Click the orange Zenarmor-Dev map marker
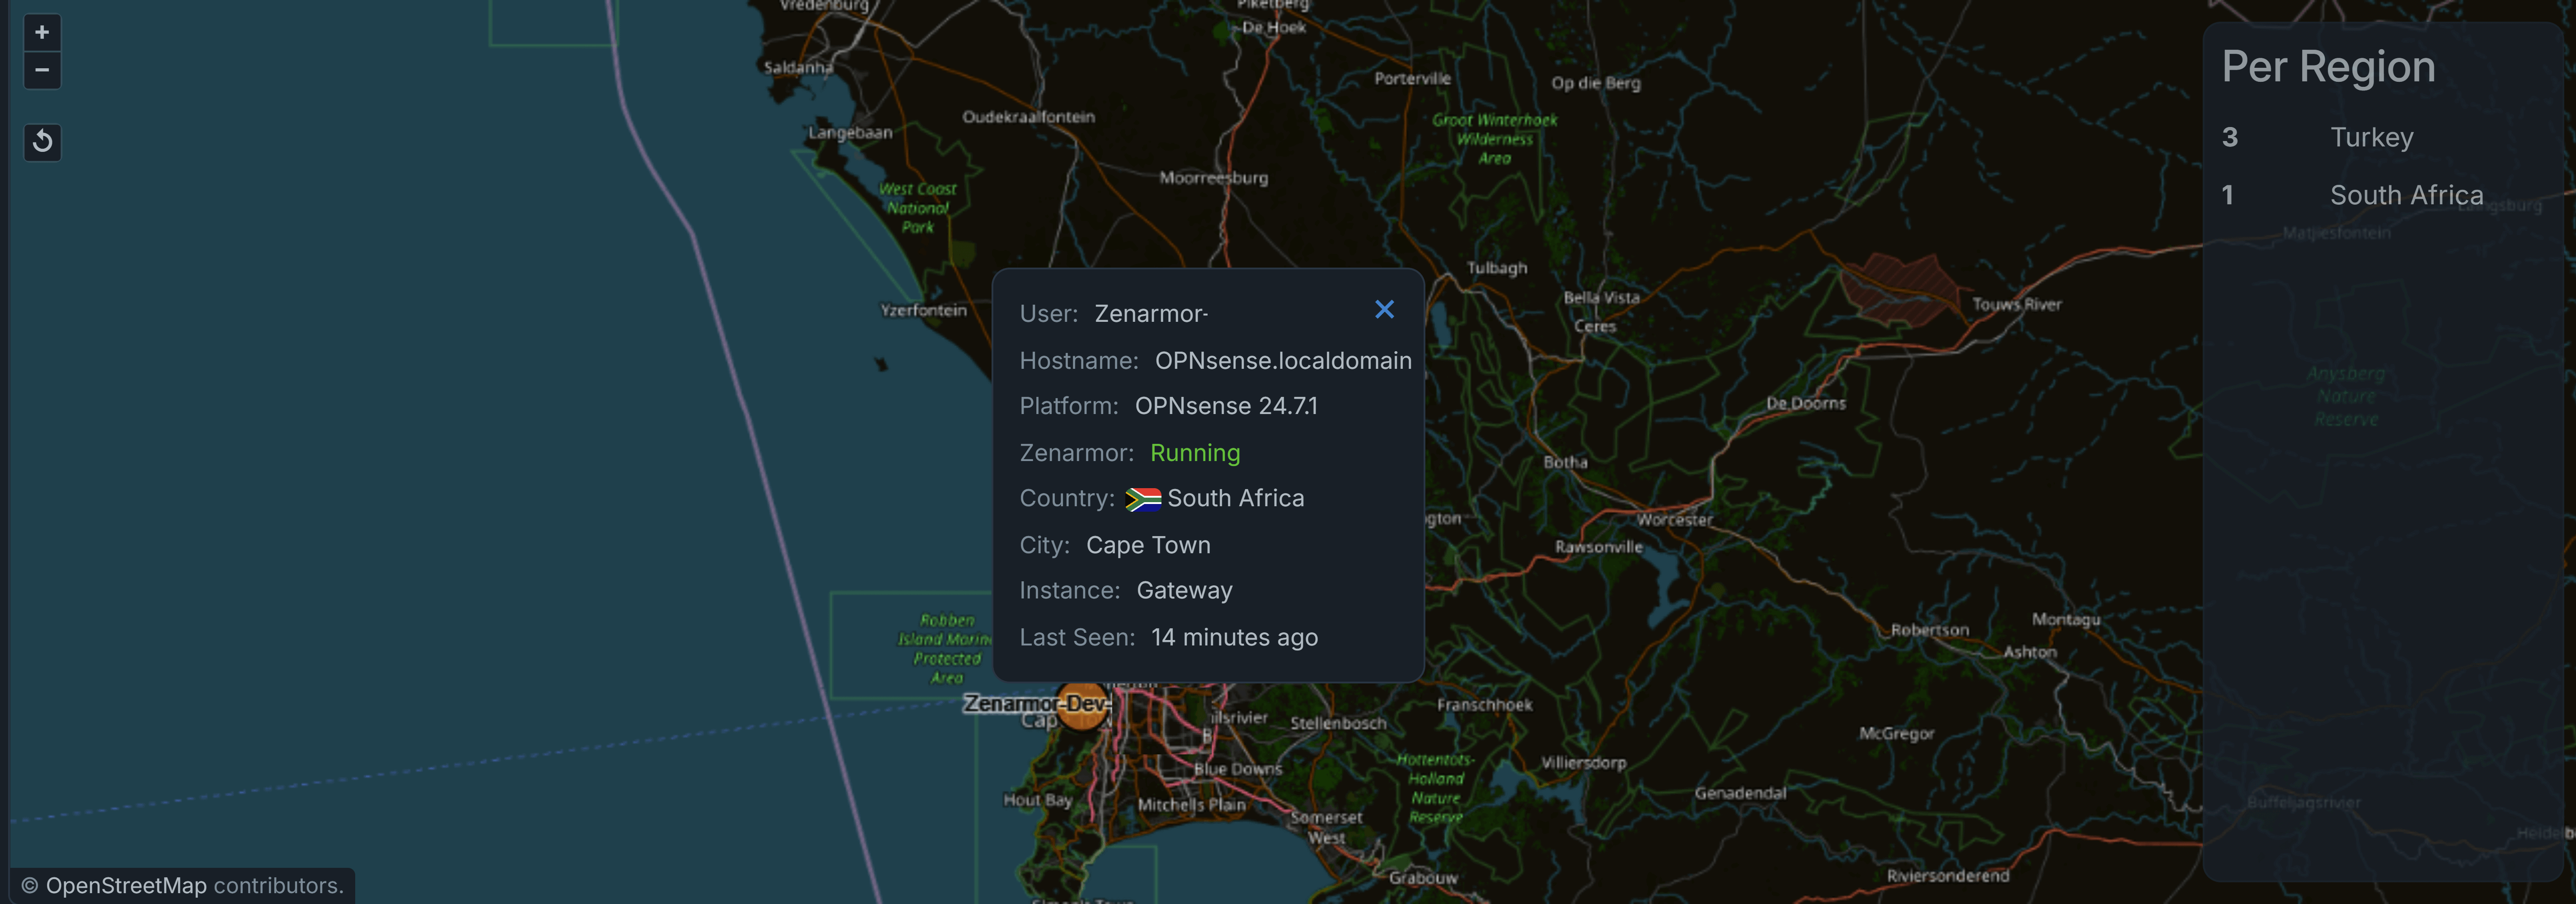This screenshot has width=2576, height=904. tap(1083, 705)
